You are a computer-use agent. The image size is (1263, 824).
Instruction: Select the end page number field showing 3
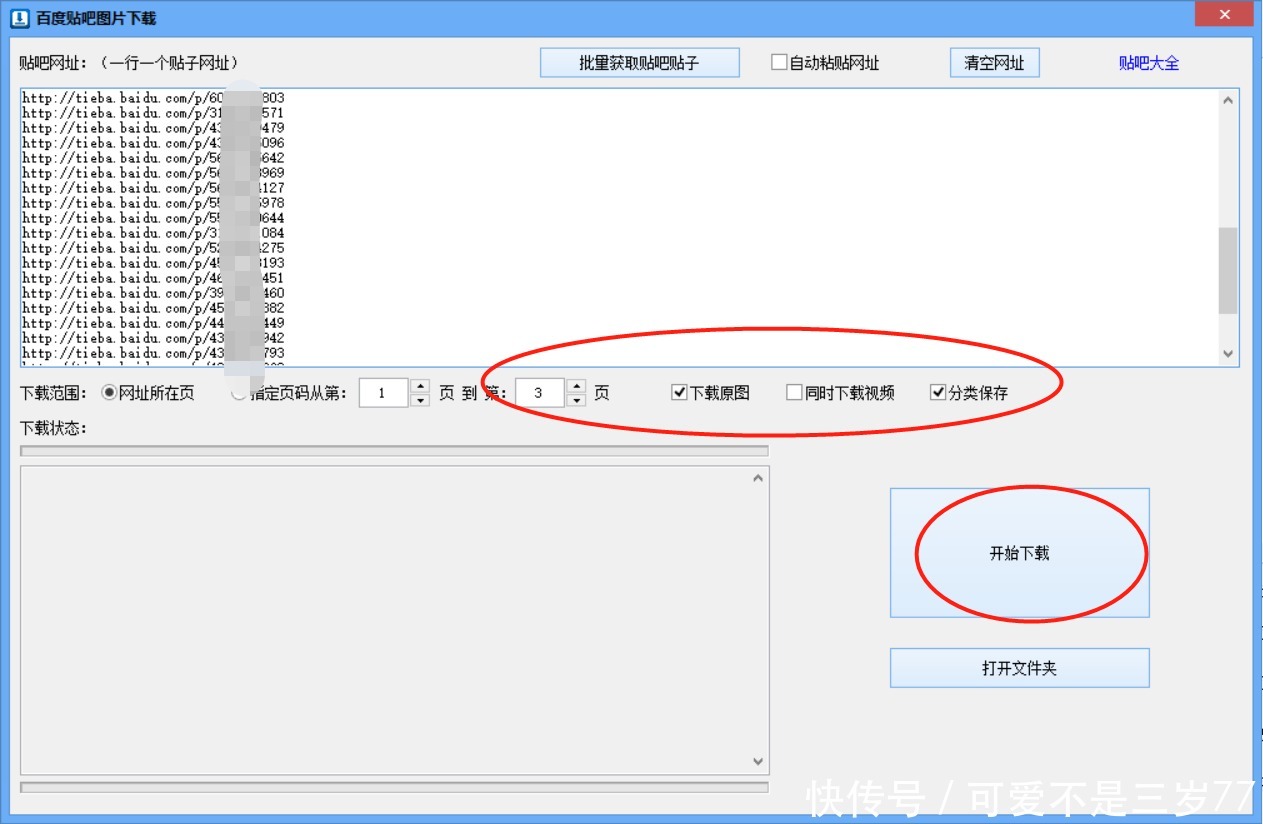click(538, 392)
